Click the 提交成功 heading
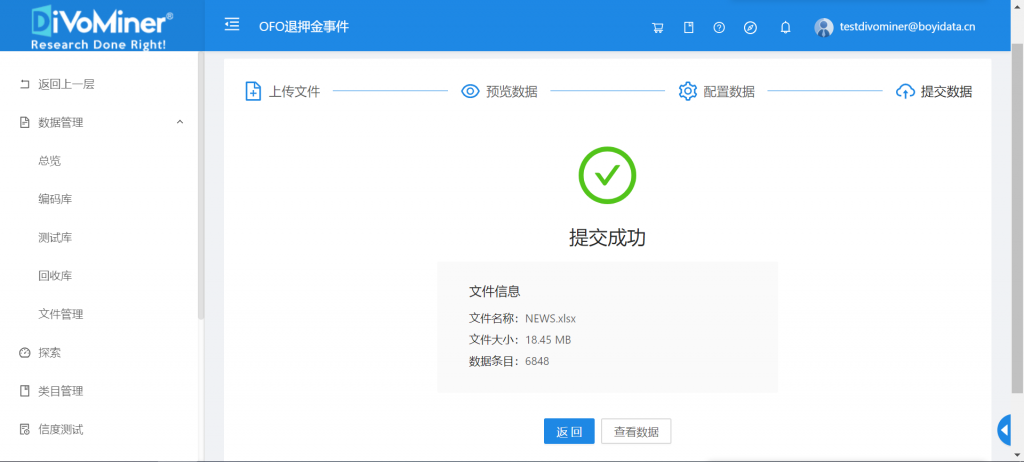The width and height of the screenshot is (1024, 462). click(x=607, y=238)
